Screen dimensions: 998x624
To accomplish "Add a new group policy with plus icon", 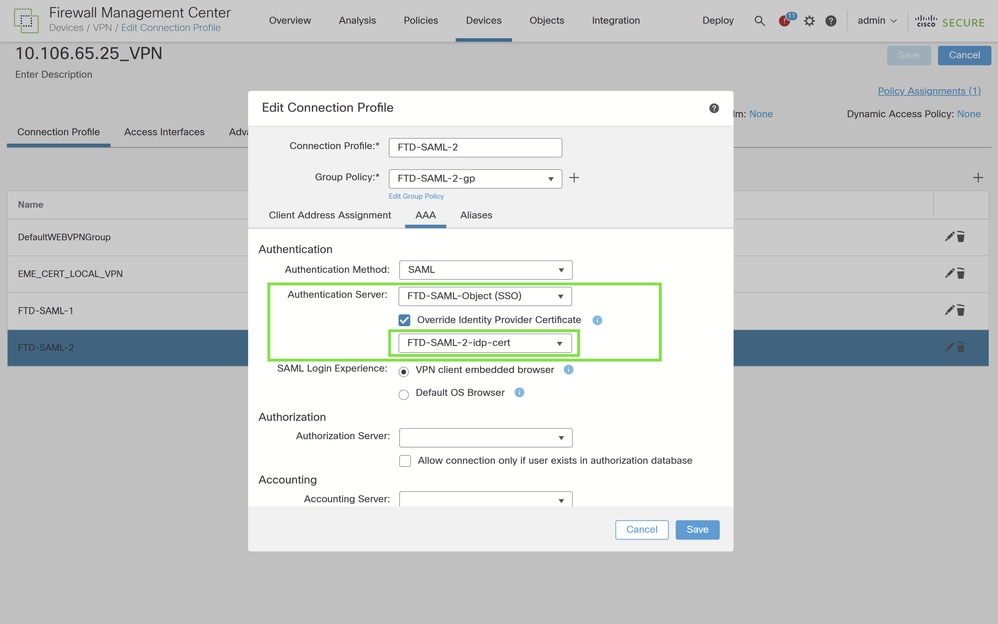I will pyautogui.click(x=574, y=178).
